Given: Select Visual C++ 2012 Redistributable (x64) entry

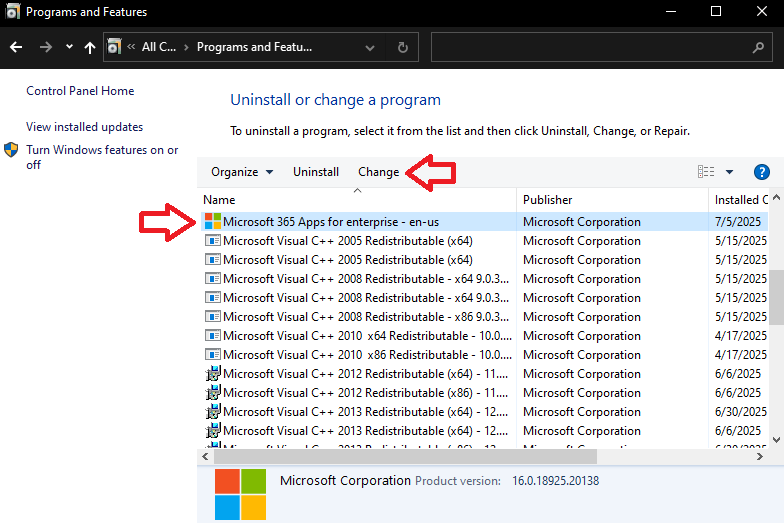Looking at the screenshot, I should [x=484, y=374].
